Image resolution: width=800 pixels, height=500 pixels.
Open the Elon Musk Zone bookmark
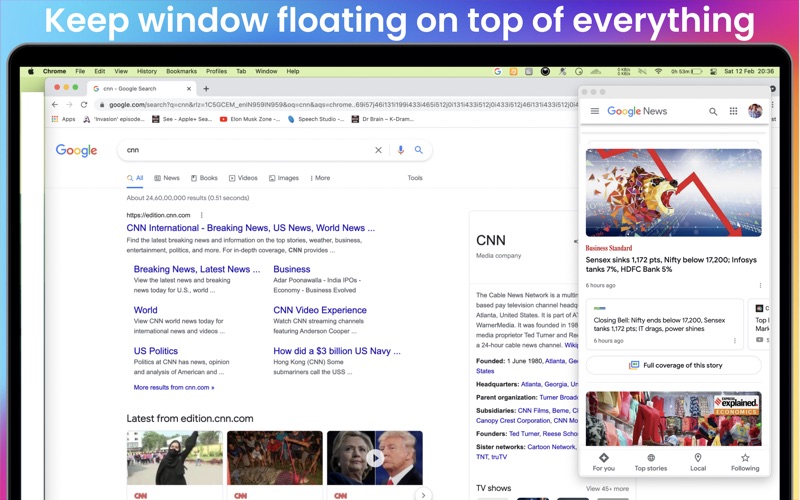[x=249, y=119]
